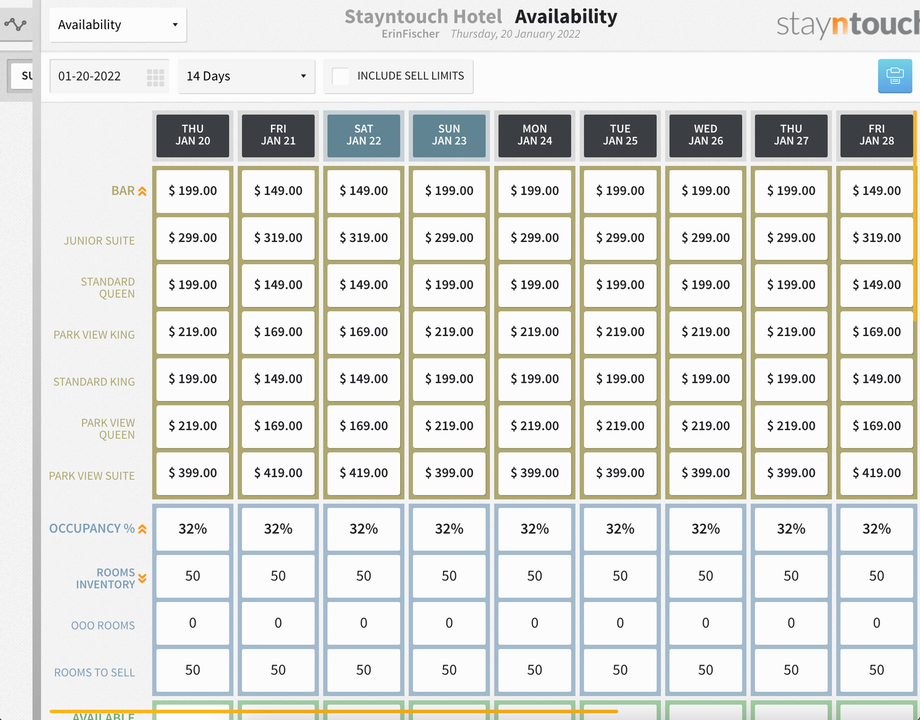Click Park View Suite $419.00 for Fri Jan 28
Screen dimensions: 920x720
(x=877, y=472)
